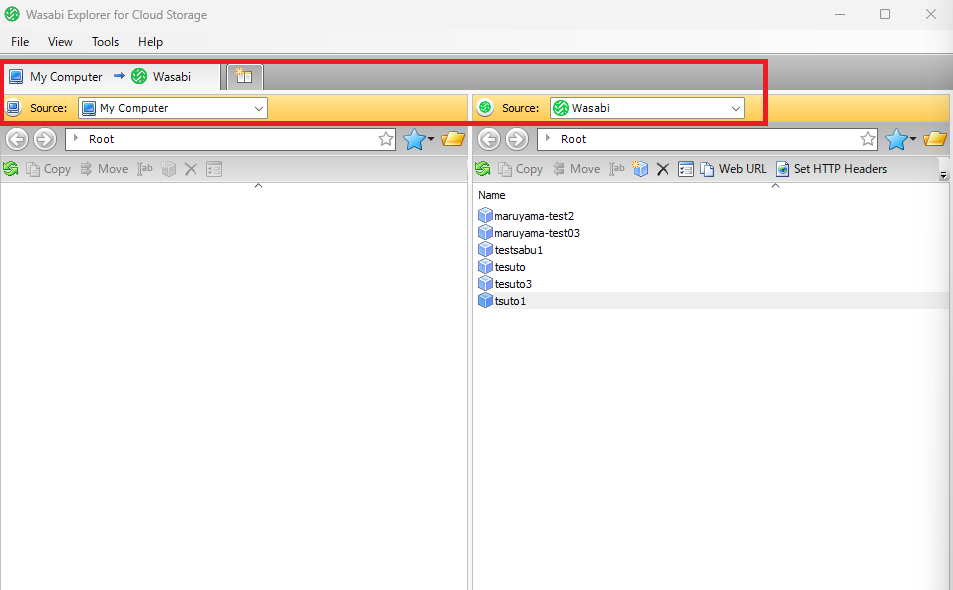Open the folder browse icon in left pane

point(453,139)
